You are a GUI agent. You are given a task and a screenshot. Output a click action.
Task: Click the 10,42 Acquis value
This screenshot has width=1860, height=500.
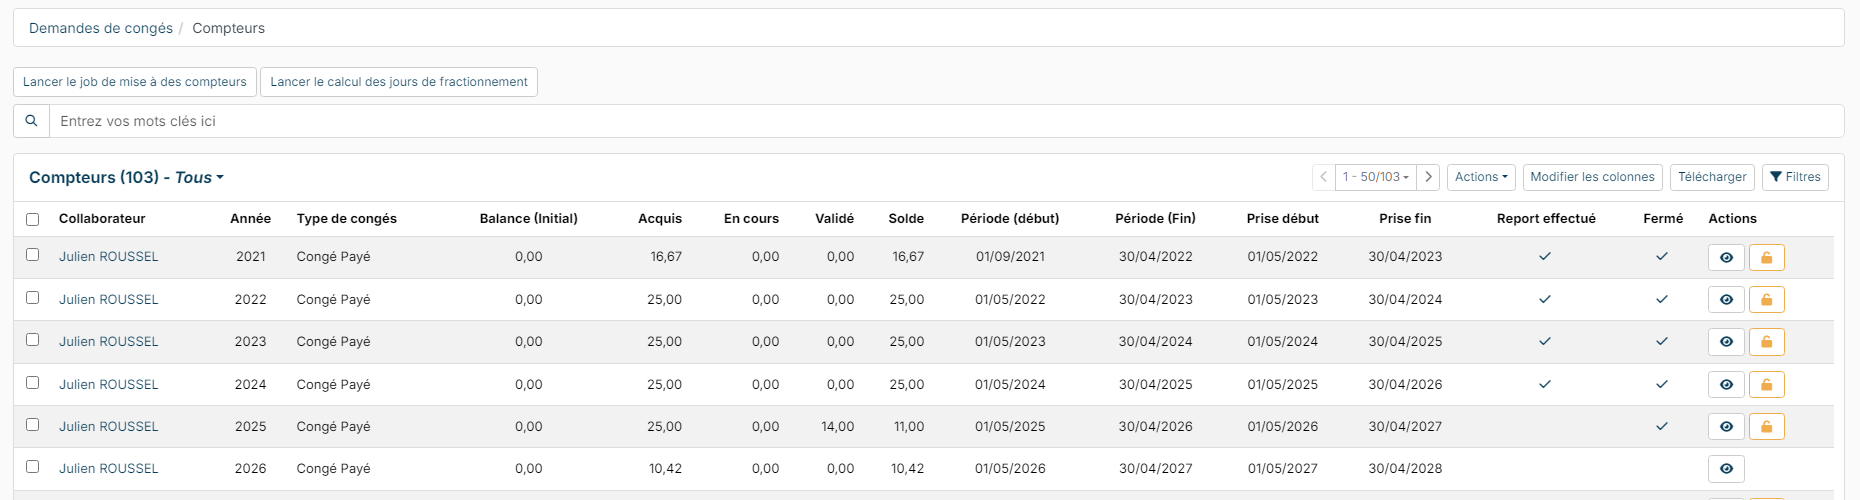(666, 469)
